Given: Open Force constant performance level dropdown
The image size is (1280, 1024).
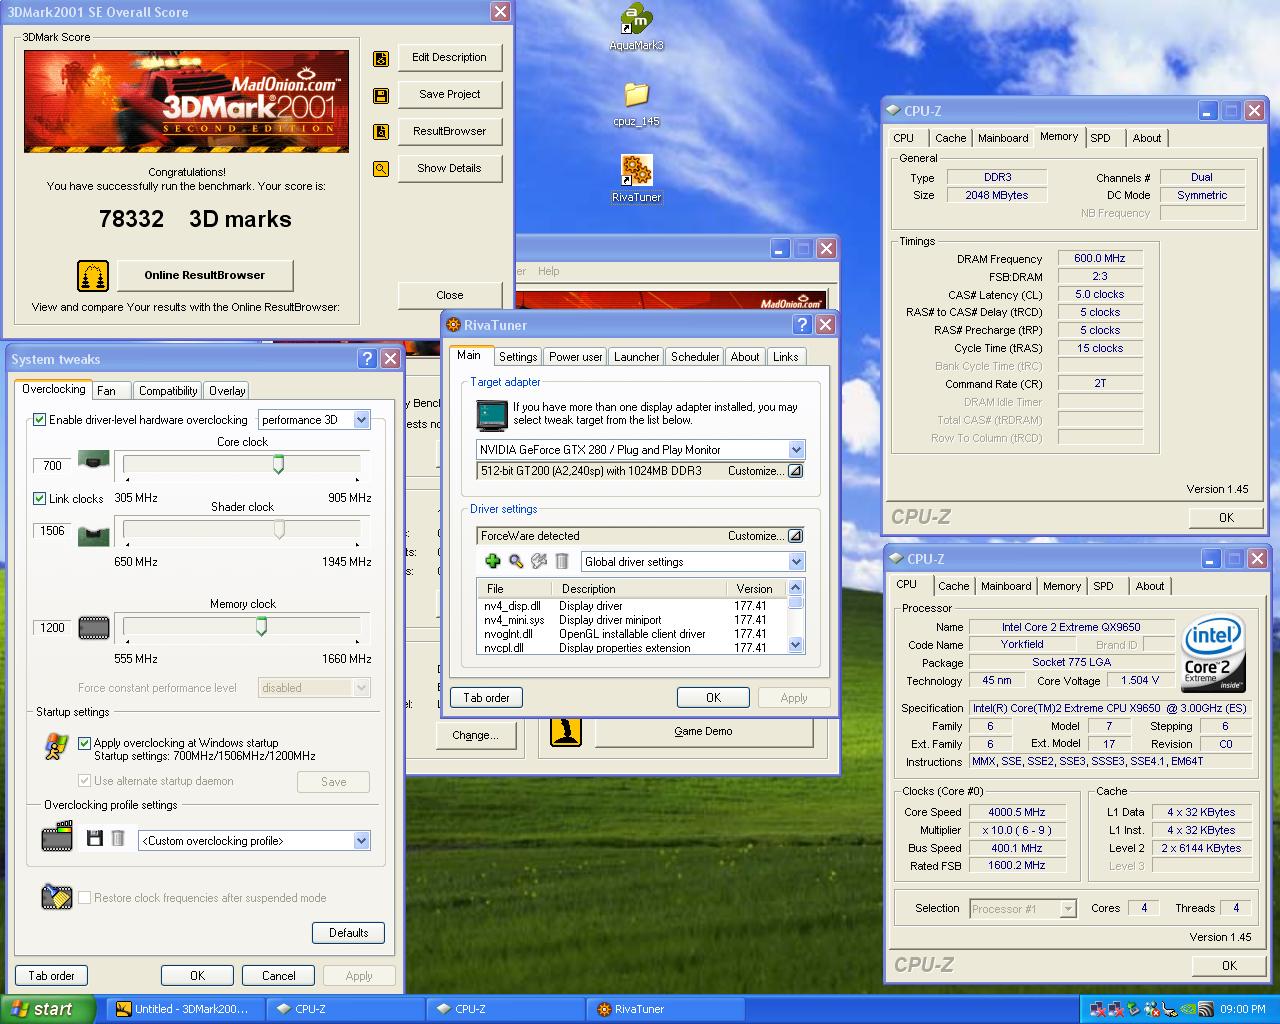Looking at the screenshot, I should pos(362,688).
